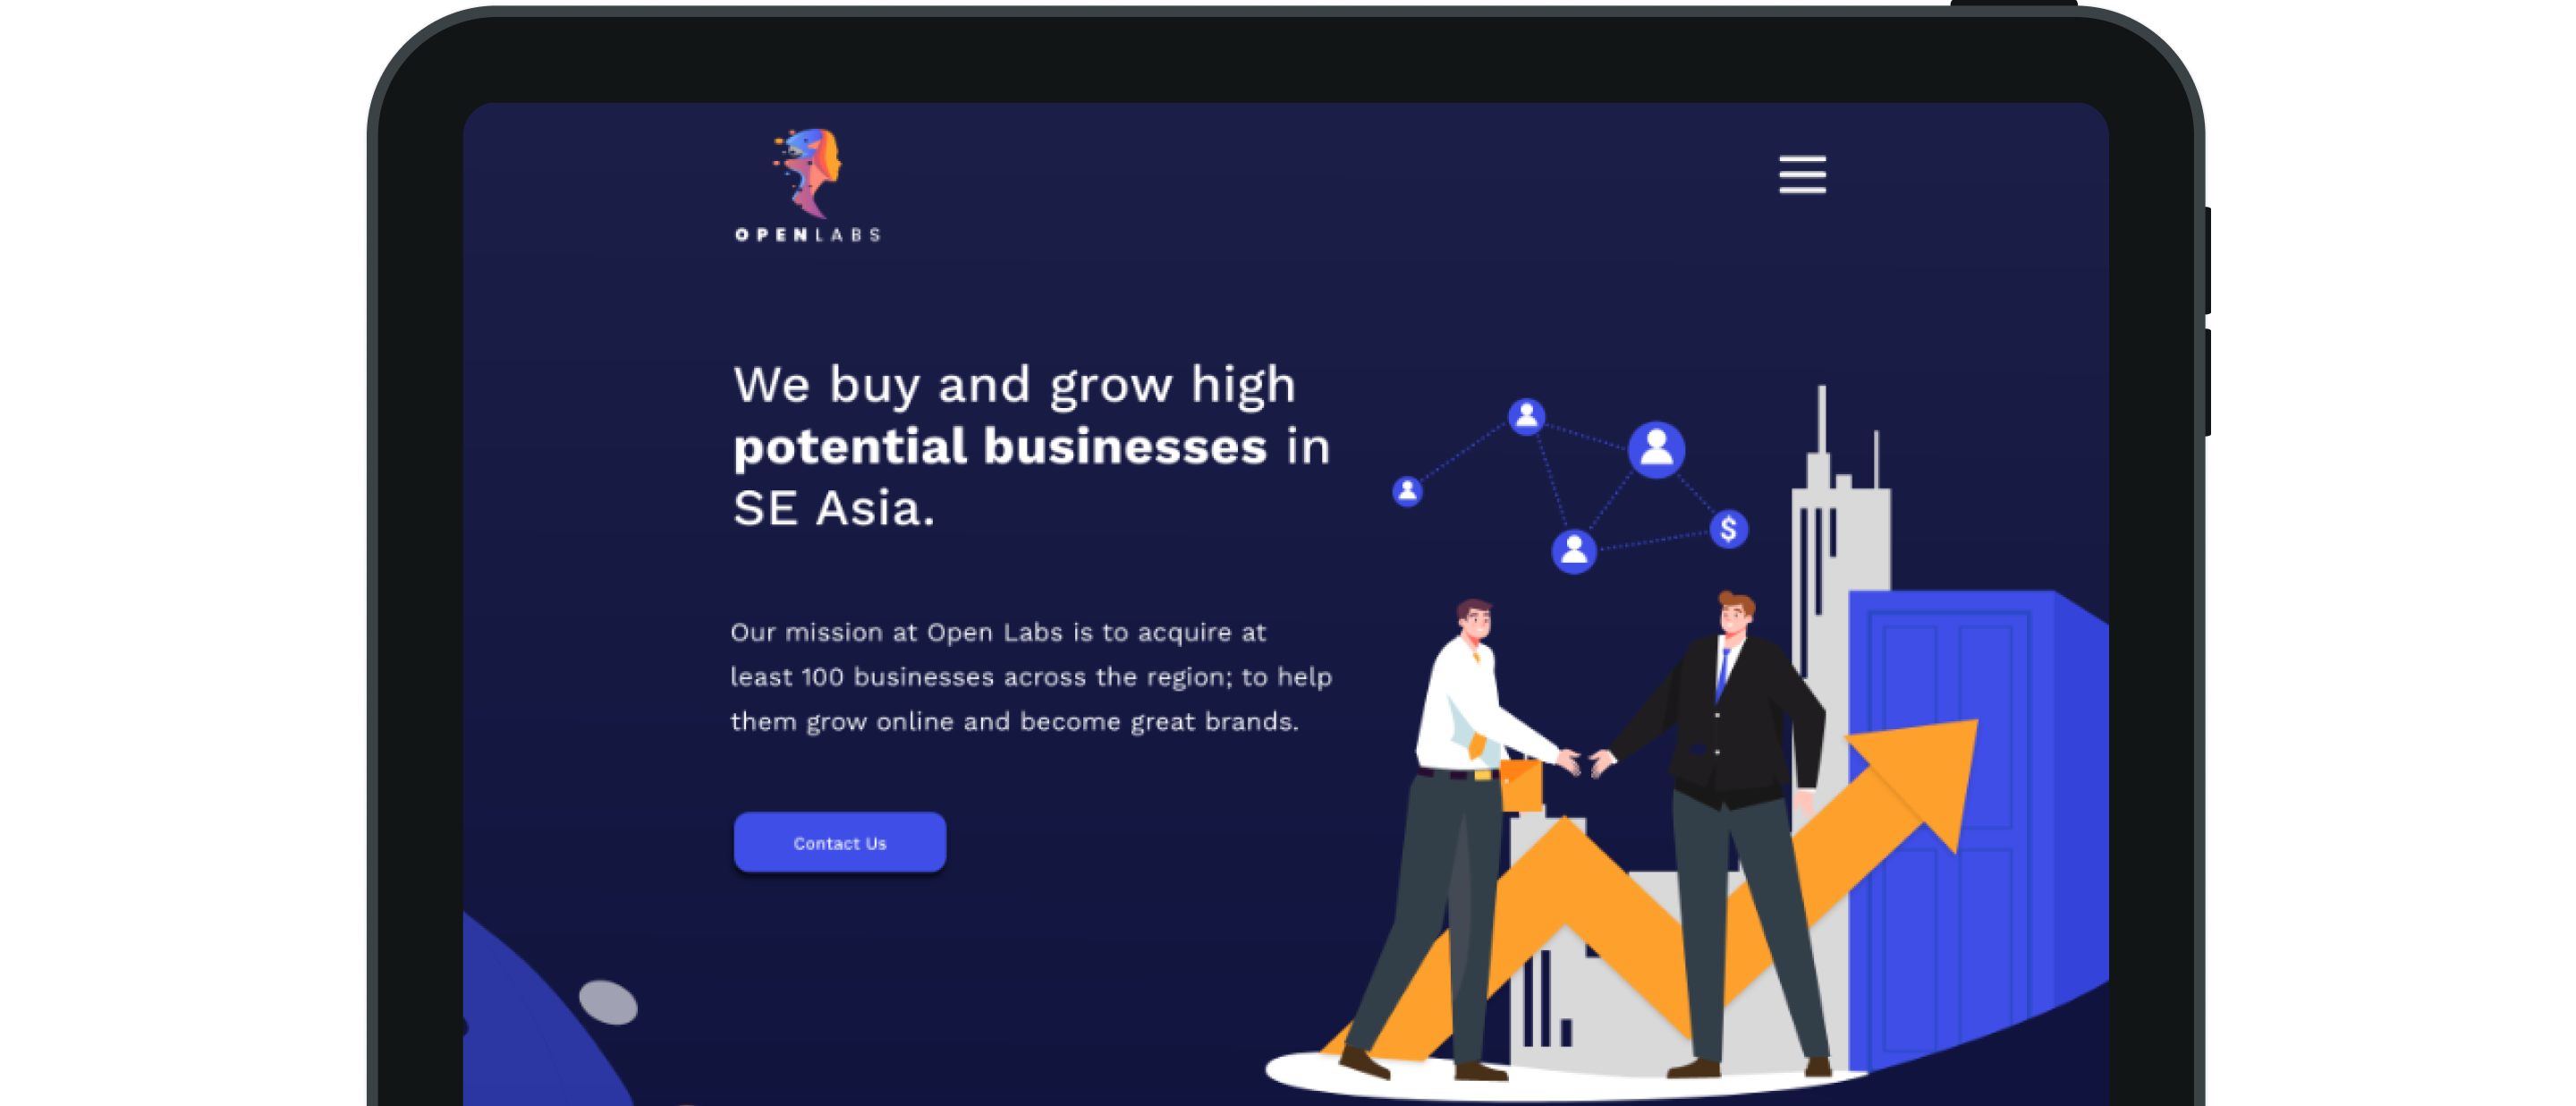Screen dimensions: 2576x1106
Task: Click the headline 'potential businesses' text
Action: [1000, 446]
